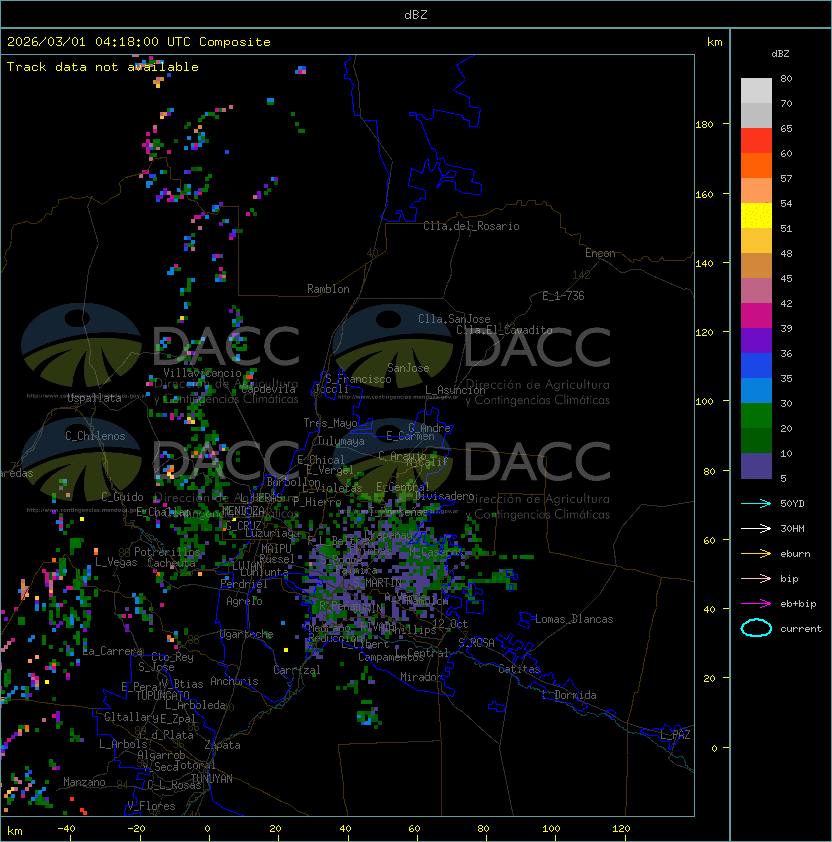Click the 'Tres_Mayo' map label

[x=330, y=423]
